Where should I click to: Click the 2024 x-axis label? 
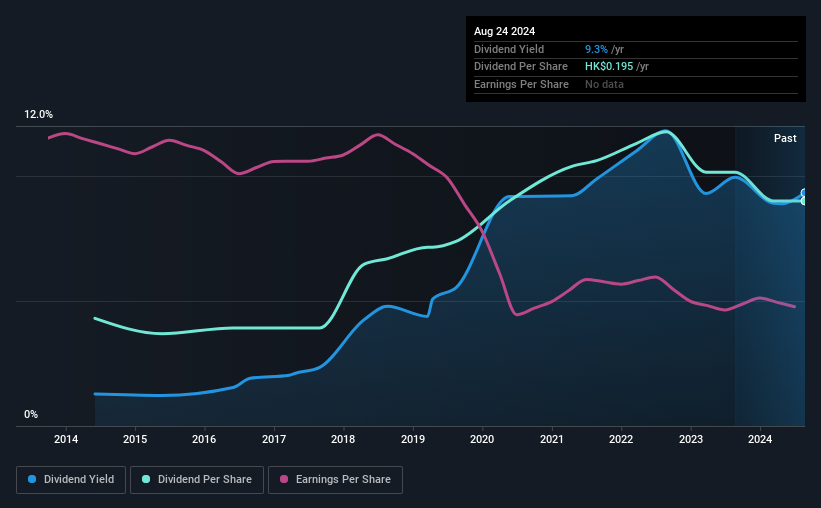(760, 439)
